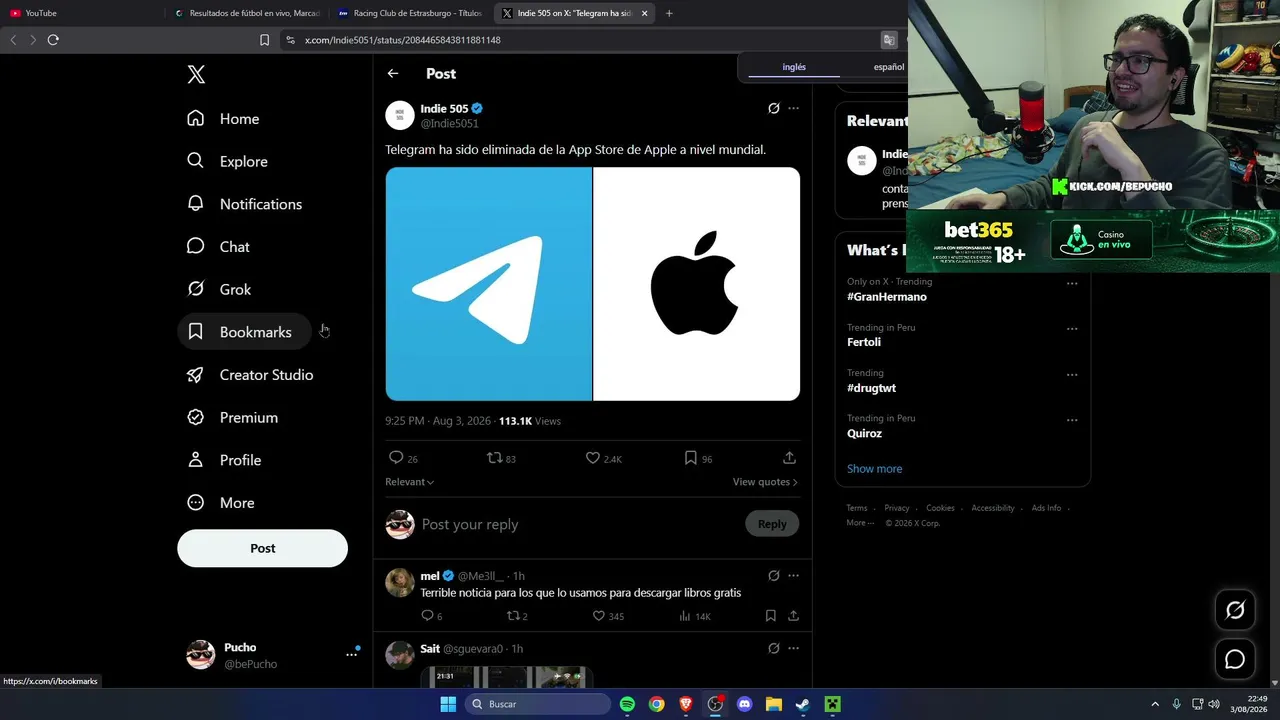Screen dimensions: 1280x720
Task: Click Show more under trends
Action: coord(875,469)
